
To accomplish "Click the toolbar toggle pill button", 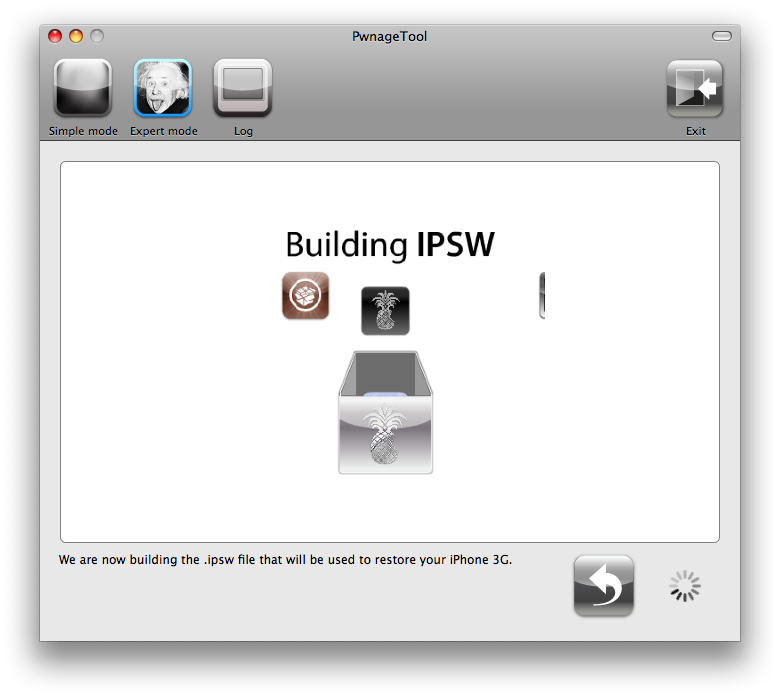I will coord(721,36).
